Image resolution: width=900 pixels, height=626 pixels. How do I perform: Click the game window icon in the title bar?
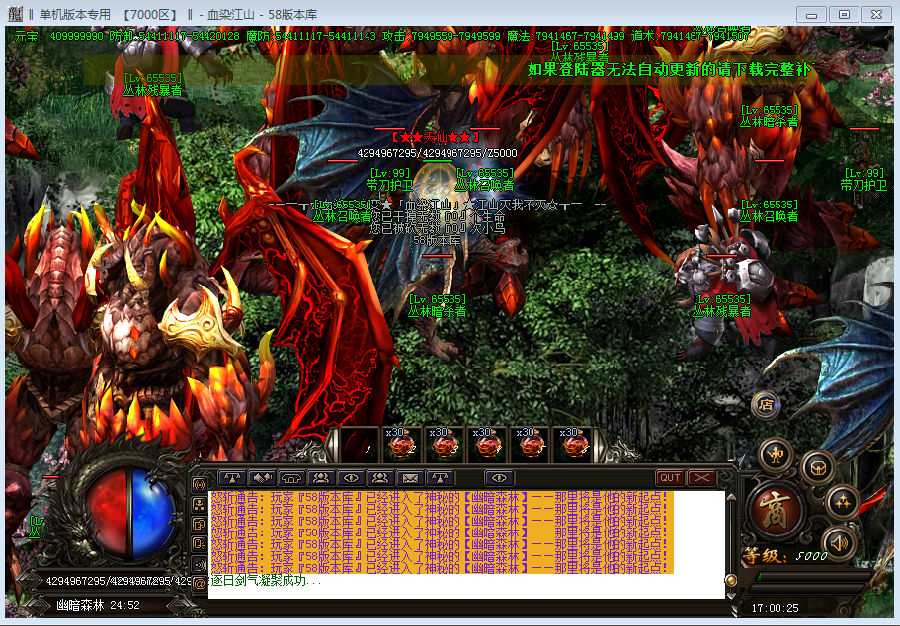pyautogui.click(x=15, y=14)
